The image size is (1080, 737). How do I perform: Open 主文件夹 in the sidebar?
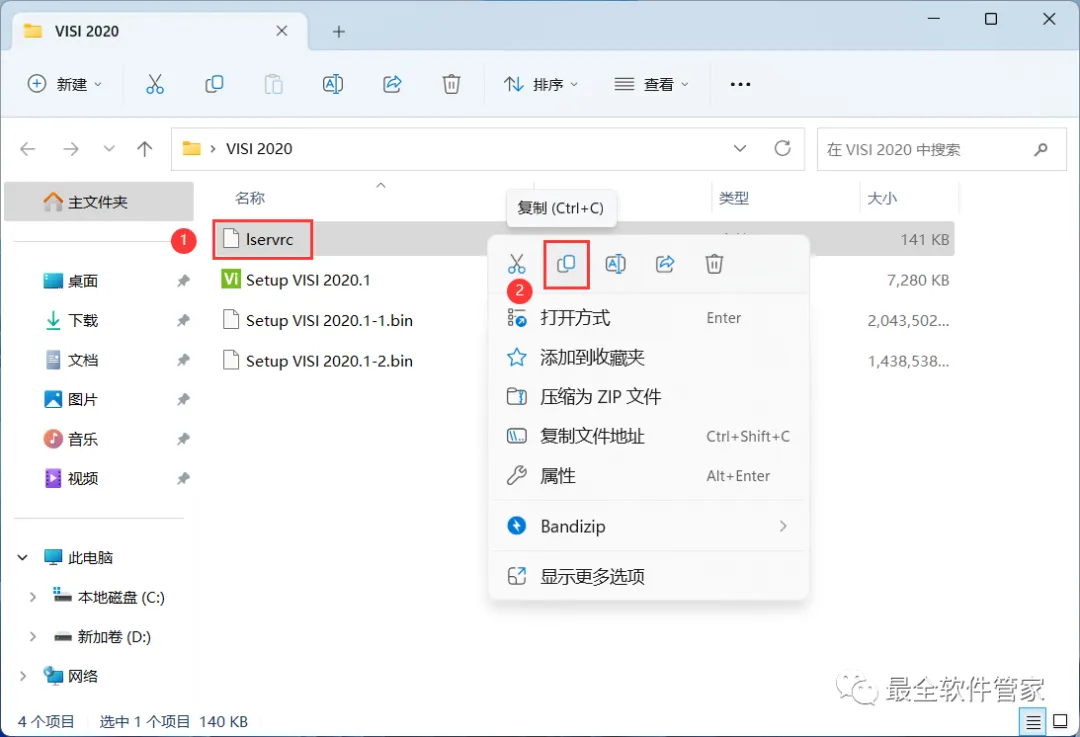(x=98, y=202)
